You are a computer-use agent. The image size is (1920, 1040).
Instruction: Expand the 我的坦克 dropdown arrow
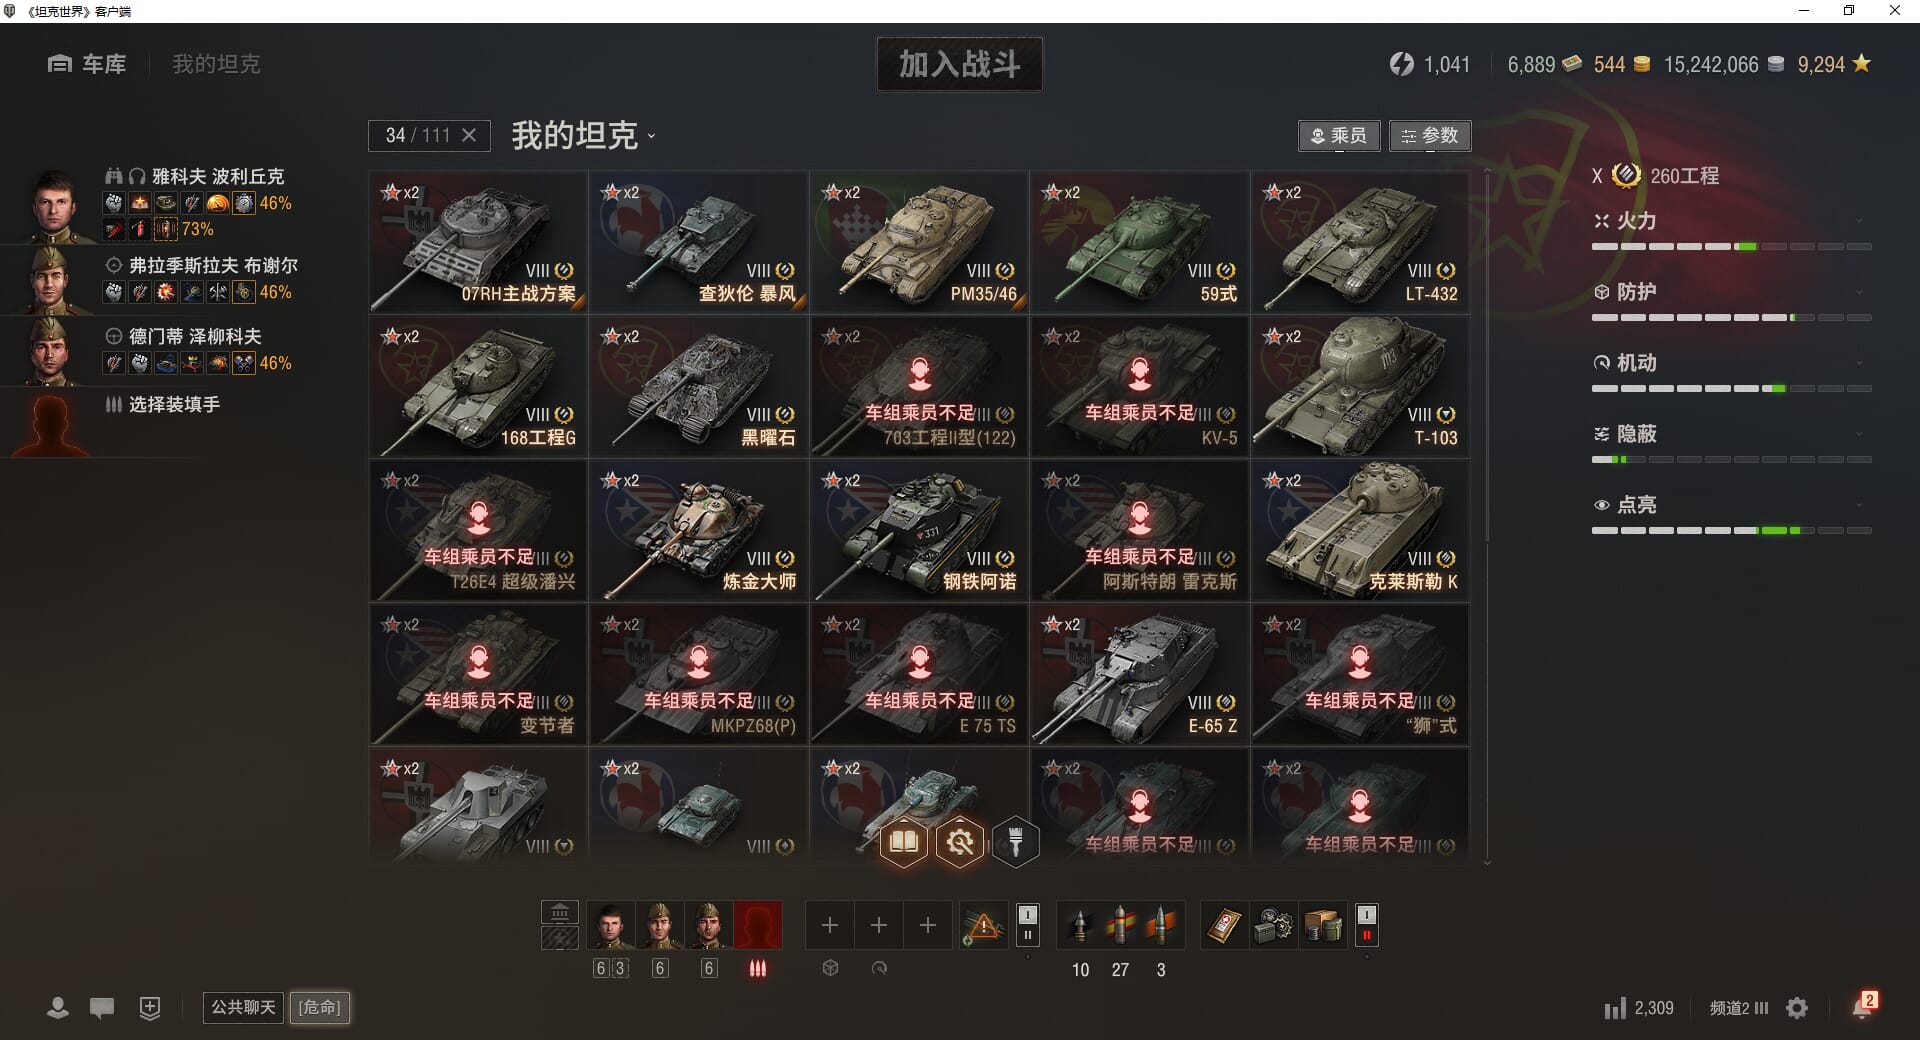coord(651,137)
